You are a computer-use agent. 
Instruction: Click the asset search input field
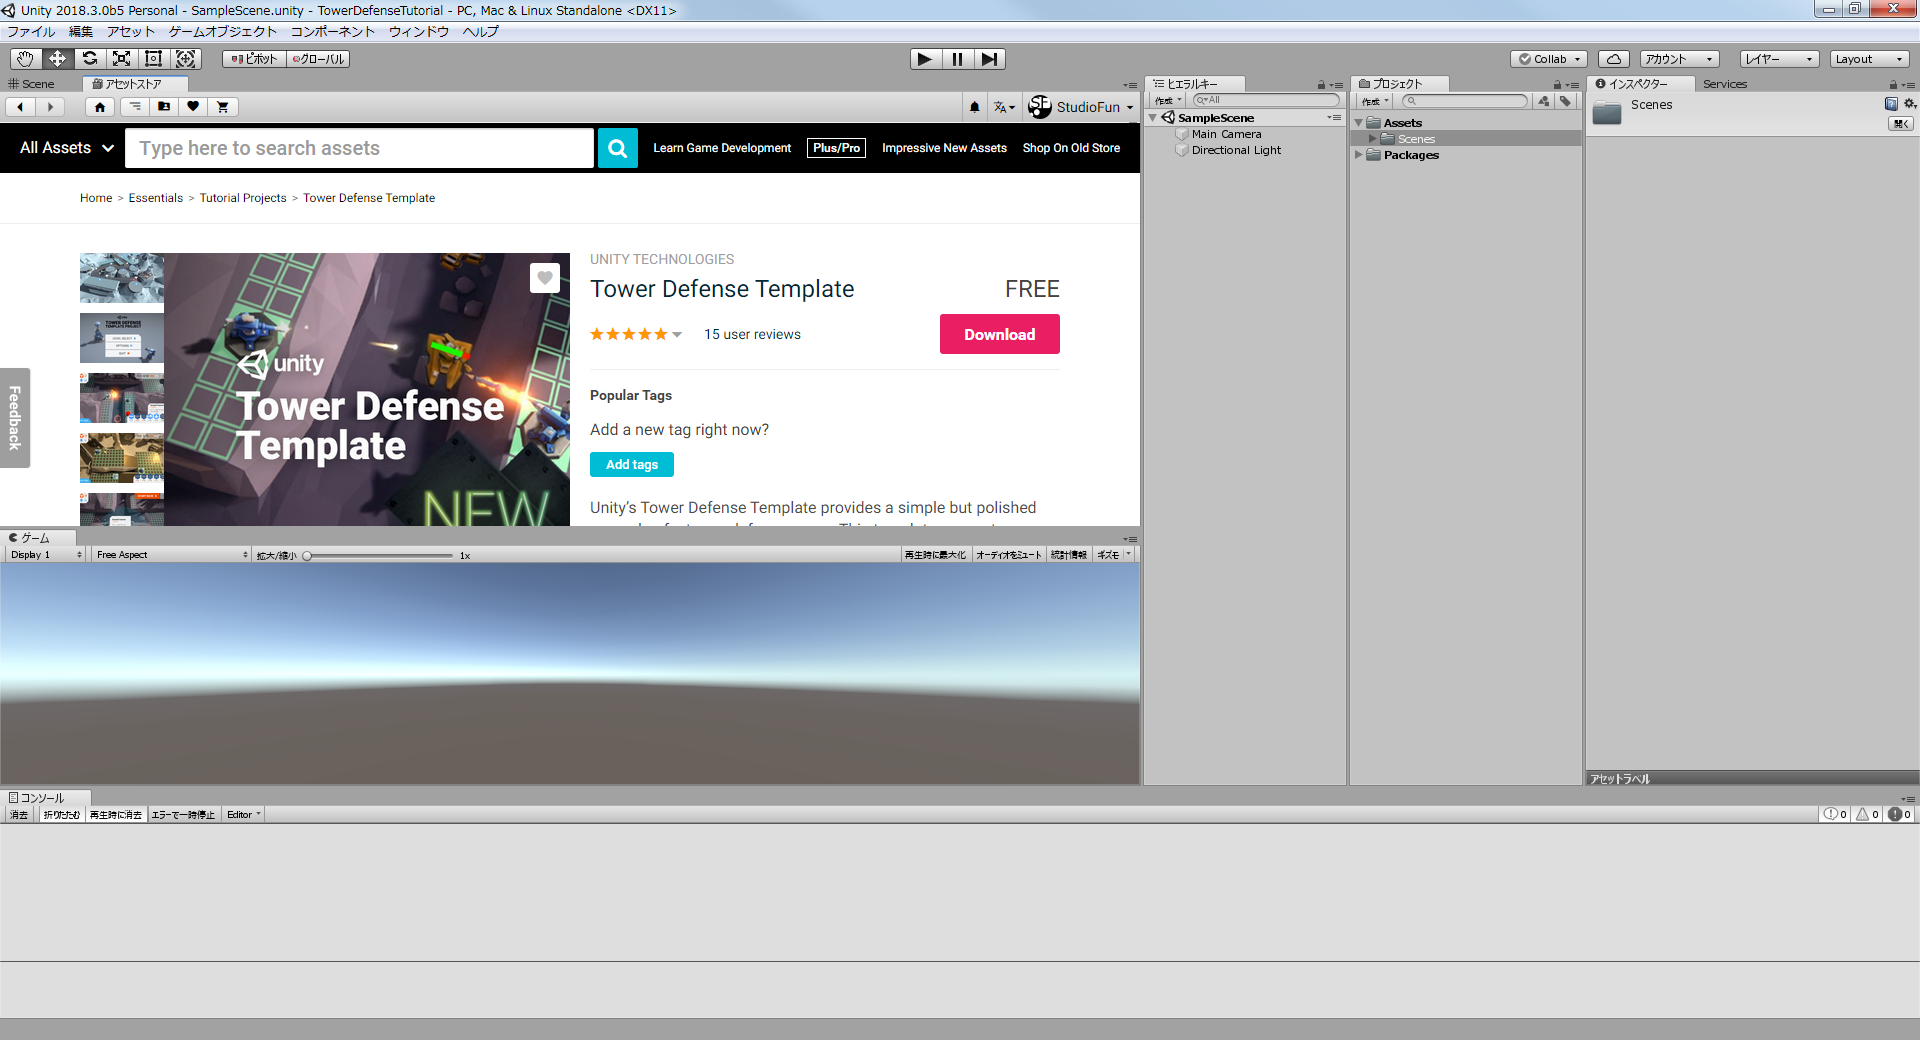359,148
